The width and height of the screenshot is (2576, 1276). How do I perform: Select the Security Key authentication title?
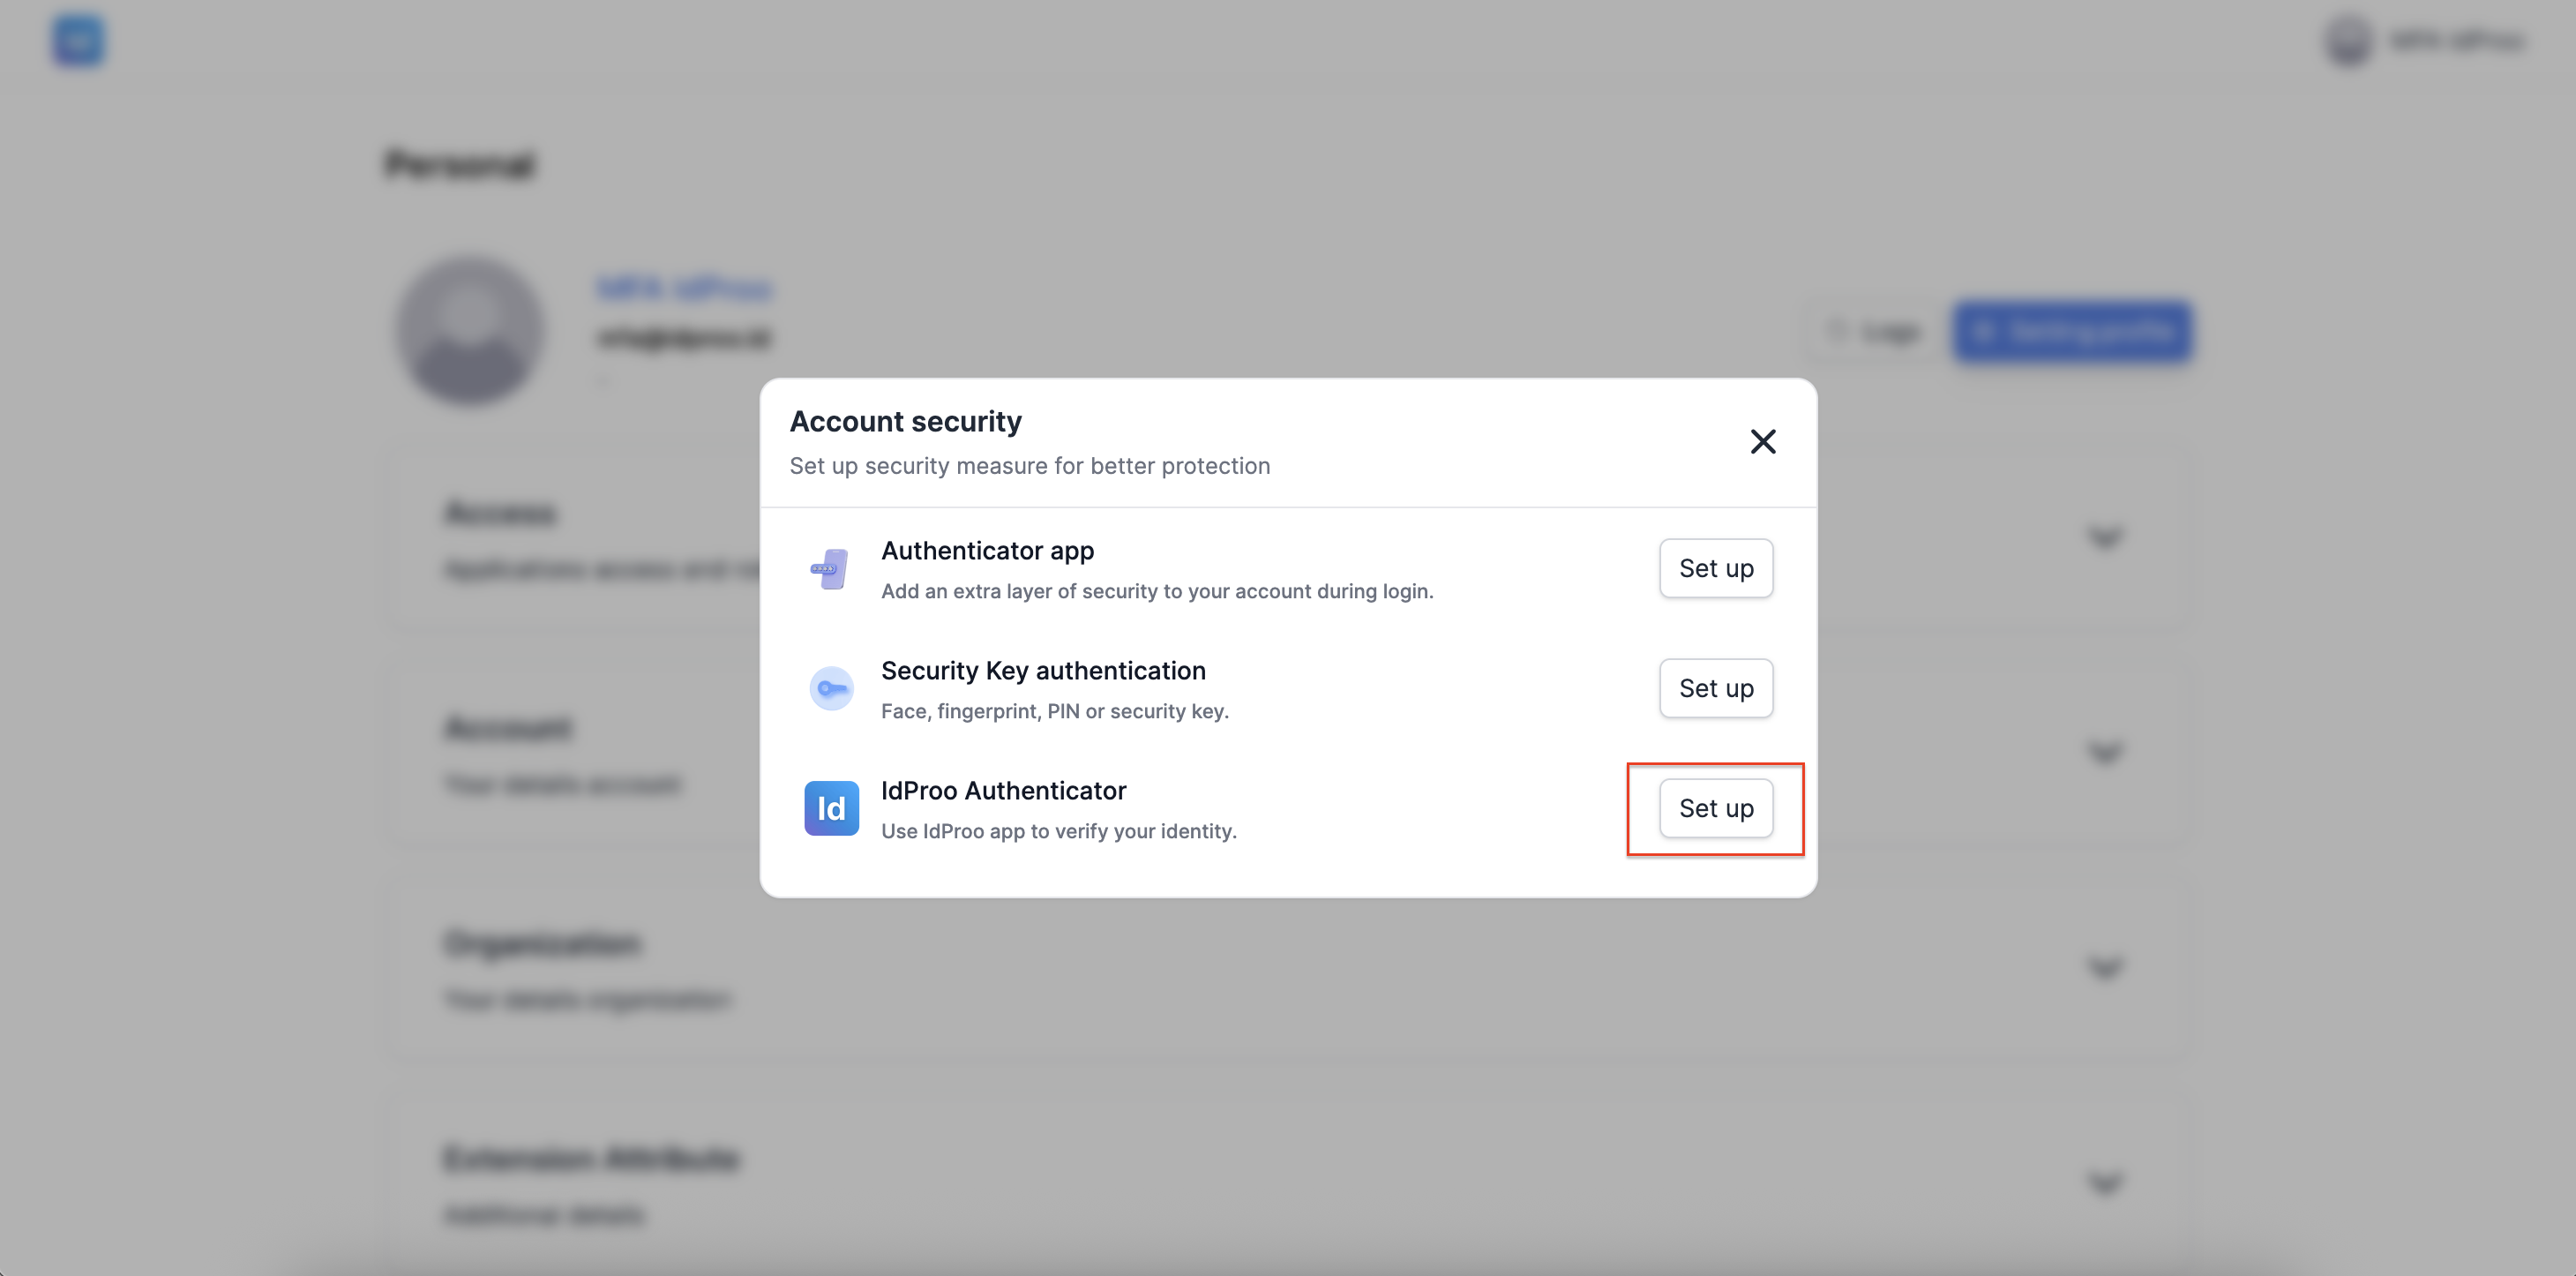coord(1043,670)
